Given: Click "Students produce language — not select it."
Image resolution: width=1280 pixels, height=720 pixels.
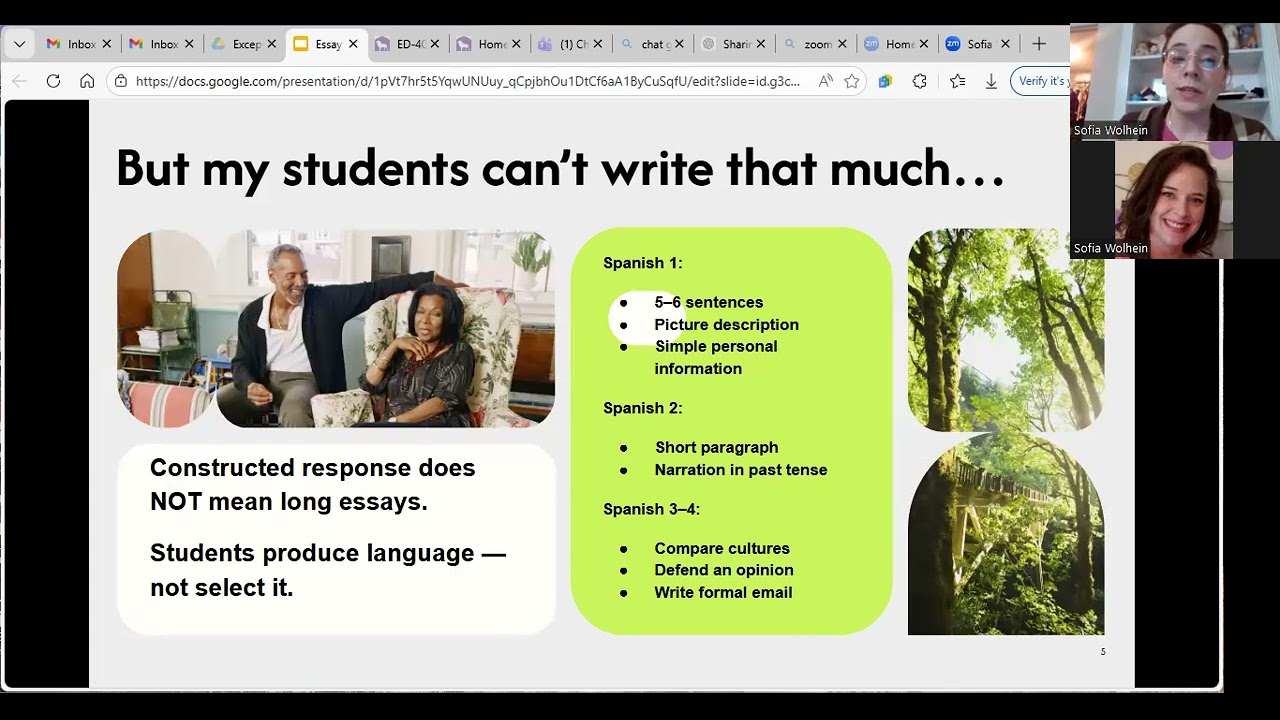Looking at the screenshot, I should click(x=328, y=570).
